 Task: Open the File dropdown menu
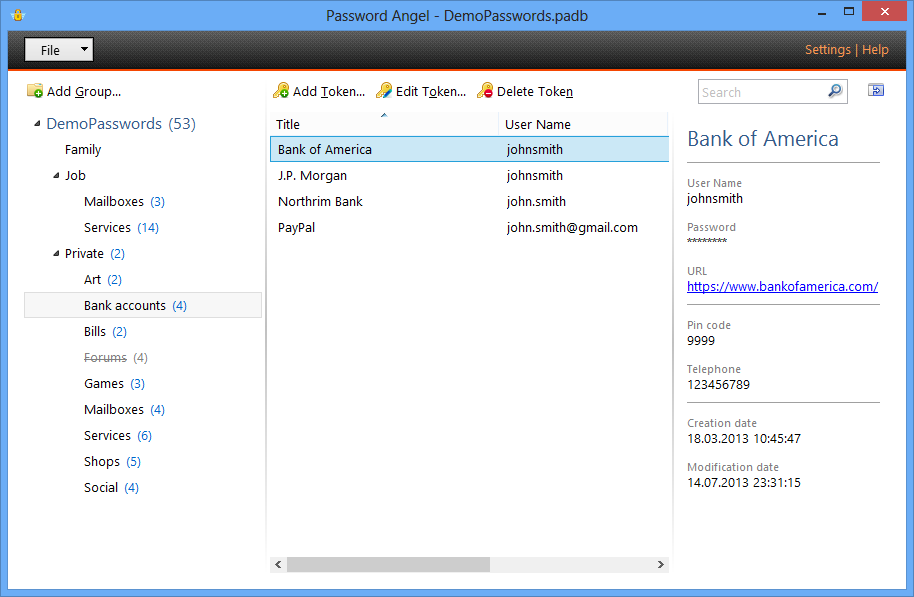(x=59, y=50)
